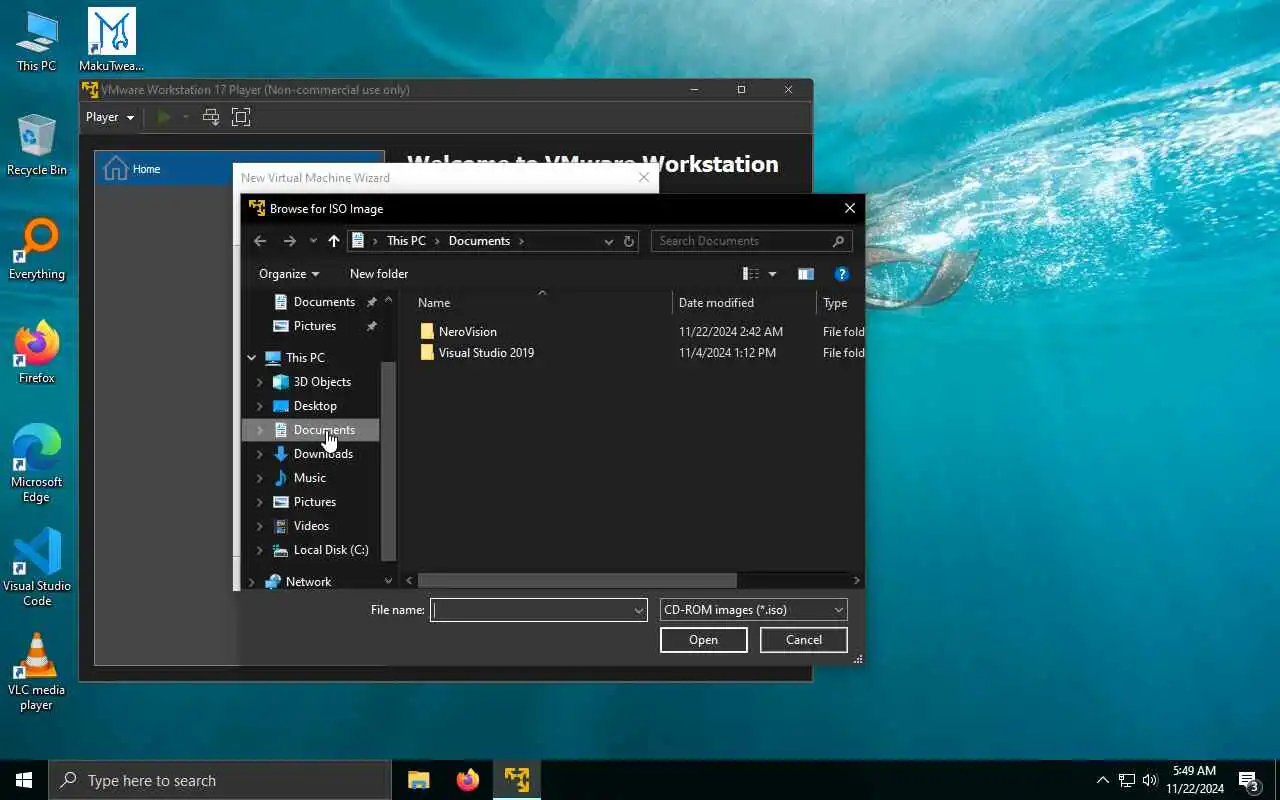Click Send Ctrl+Alt+Del icon in VMware toolbar
This screenshot has height=800, width=1280.
pos(211,117)
